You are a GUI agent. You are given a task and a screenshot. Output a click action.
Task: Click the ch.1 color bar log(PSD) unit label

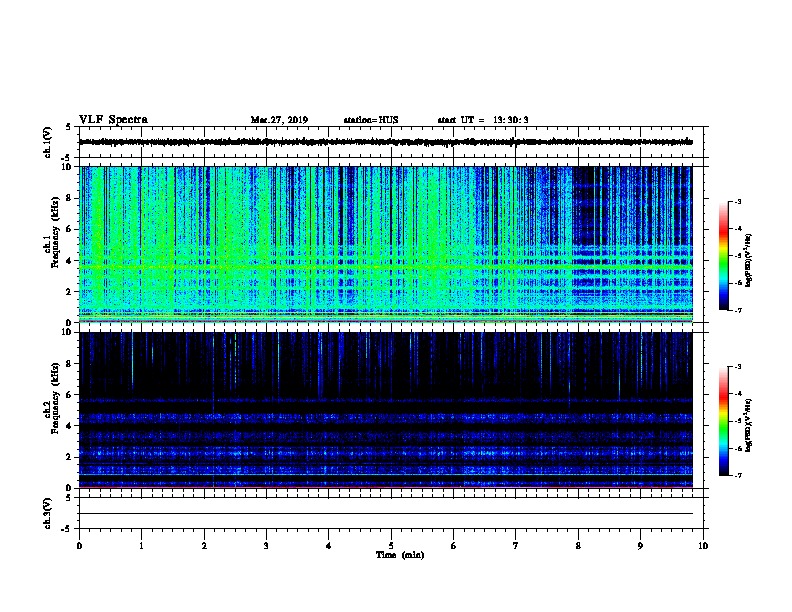coord(749,260)
